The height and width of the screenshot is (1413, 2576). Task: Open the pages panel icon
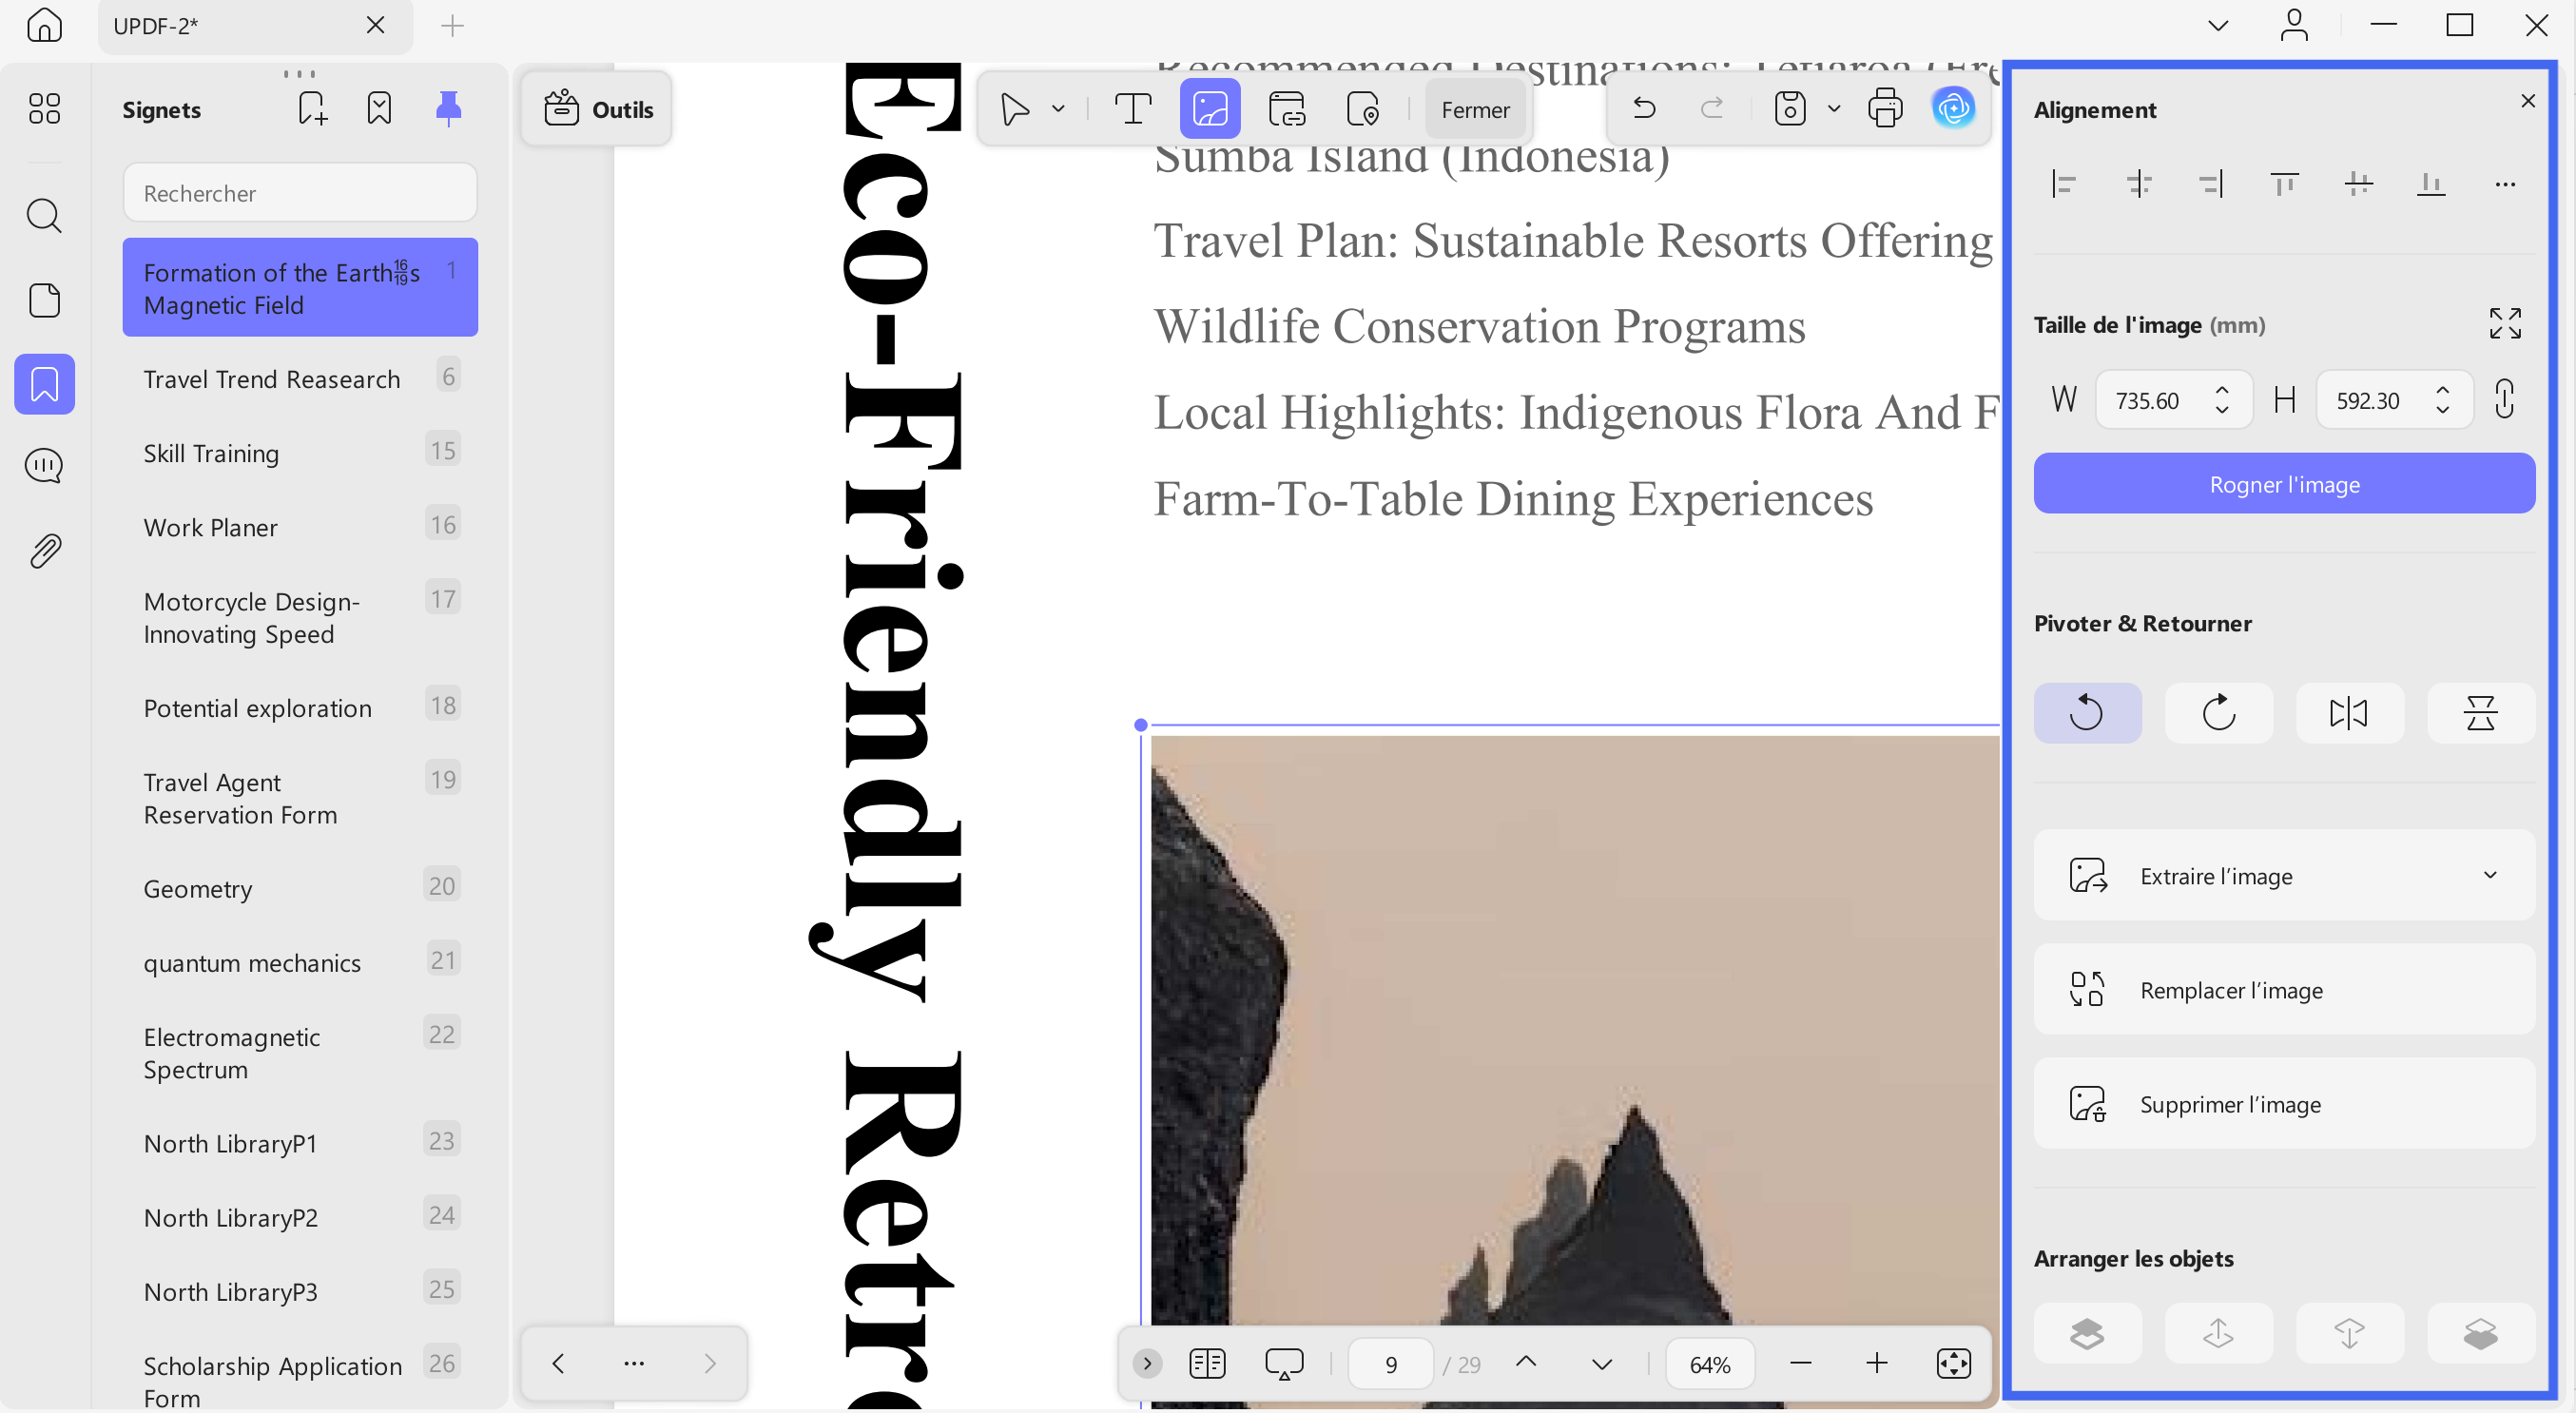44,300
